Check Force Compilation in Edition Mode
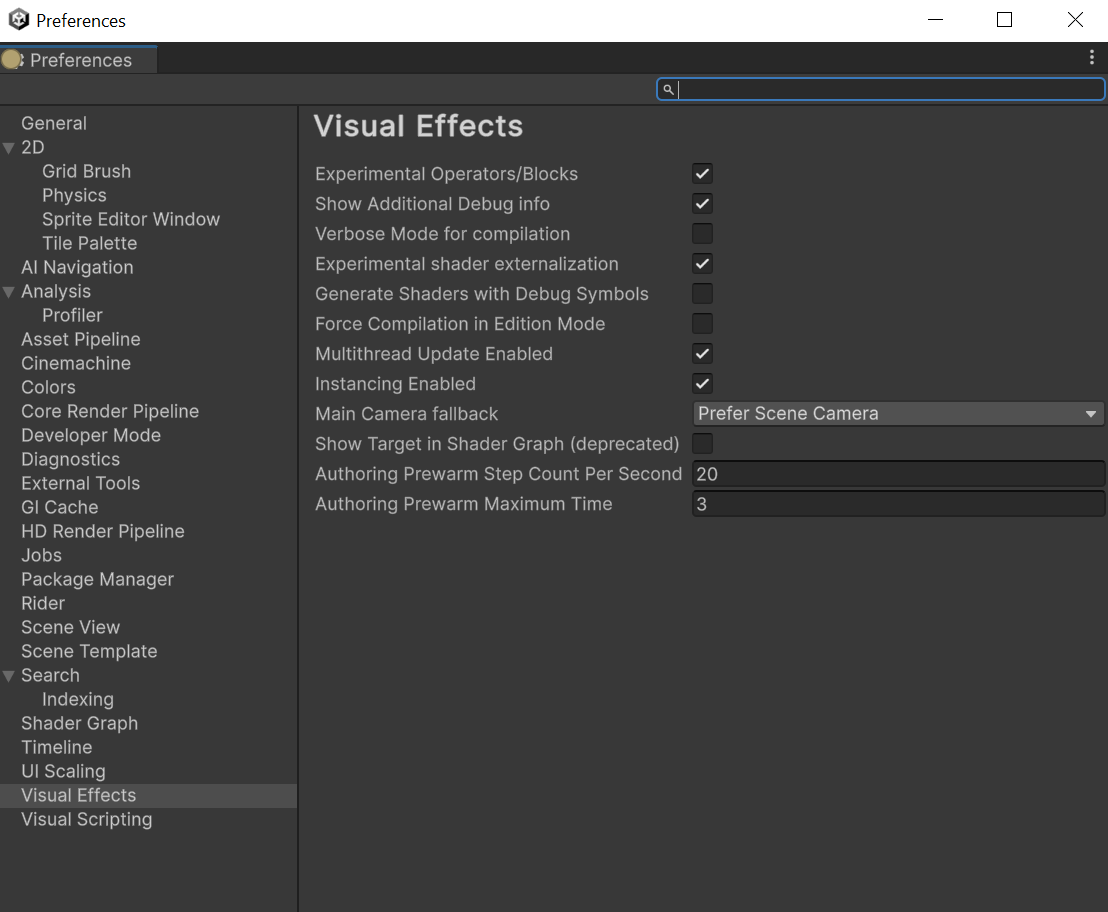1108x912 pixels. (703, 324)
